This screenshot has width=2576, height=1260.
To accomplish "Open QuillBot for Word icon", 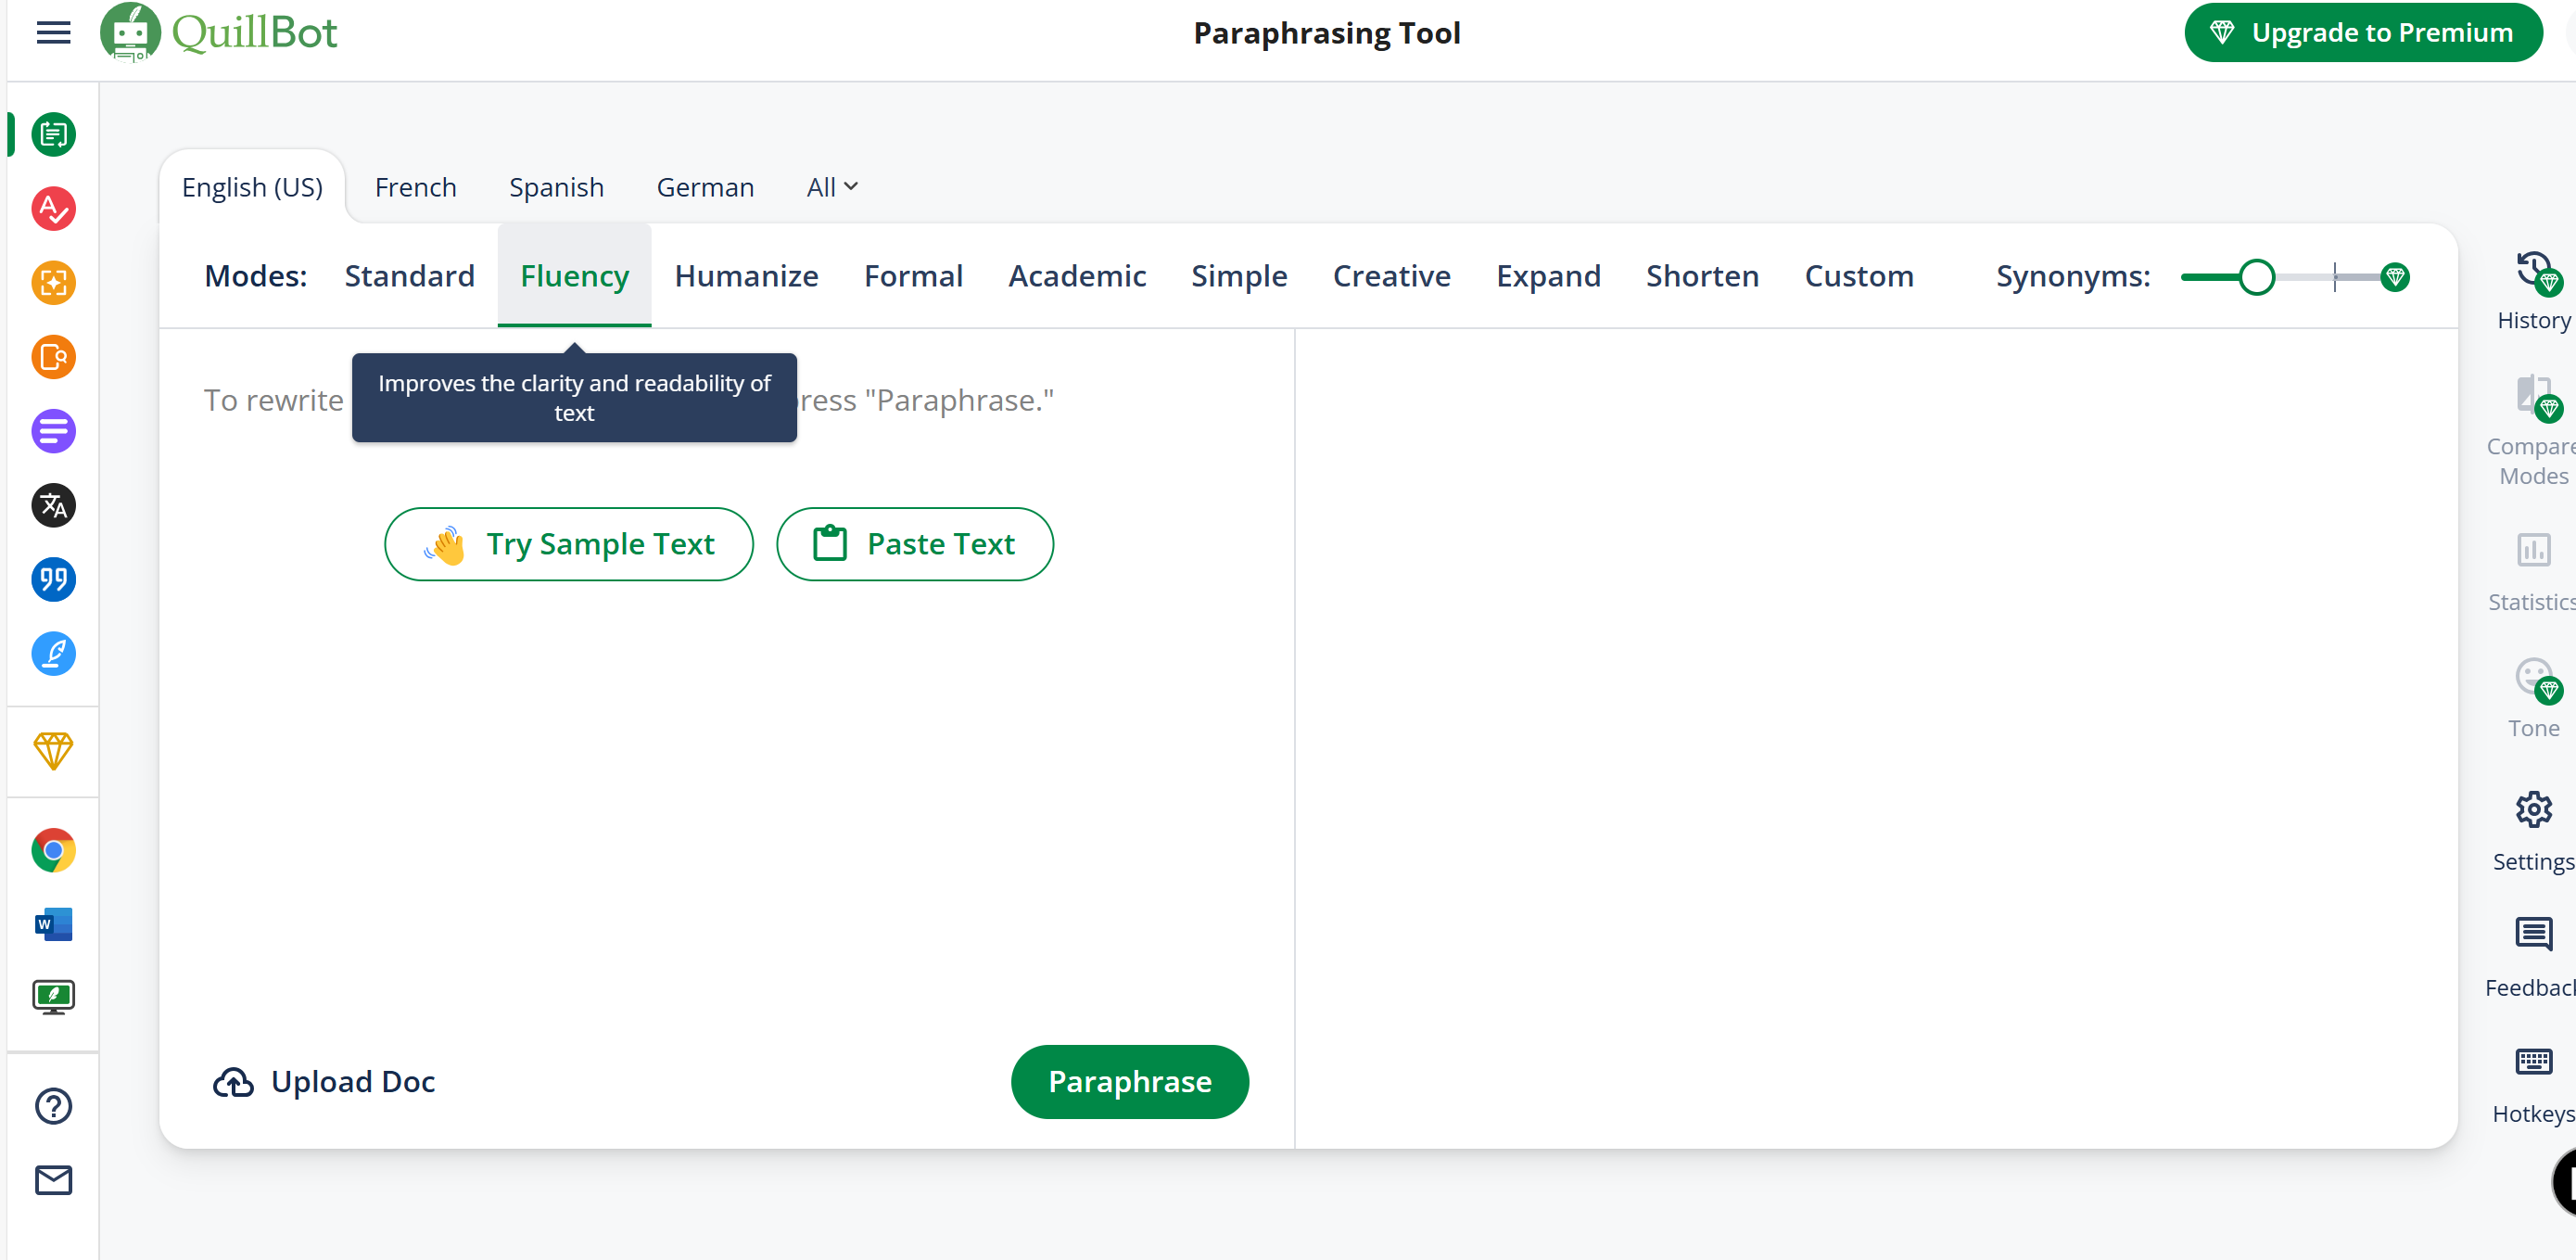I will click(x=53, y=924).
